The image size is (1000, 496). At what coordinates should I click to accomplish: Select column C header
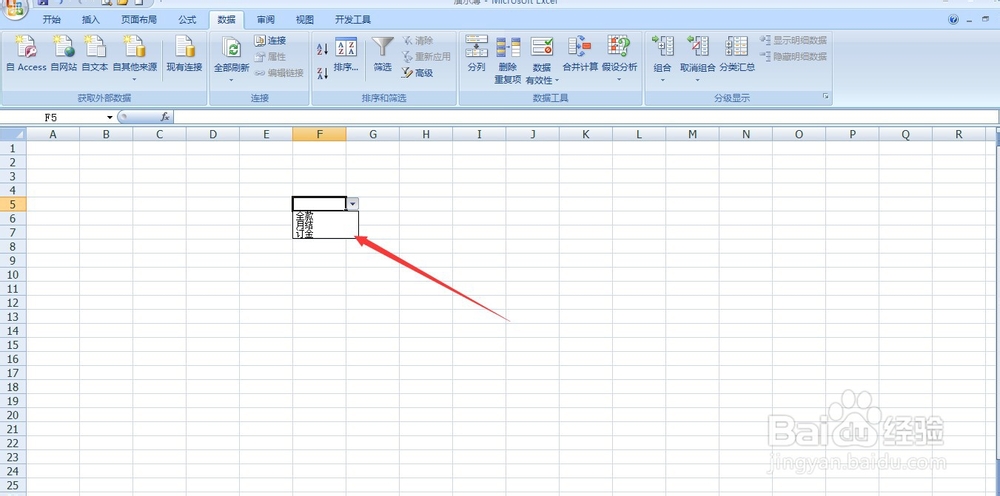159,135
